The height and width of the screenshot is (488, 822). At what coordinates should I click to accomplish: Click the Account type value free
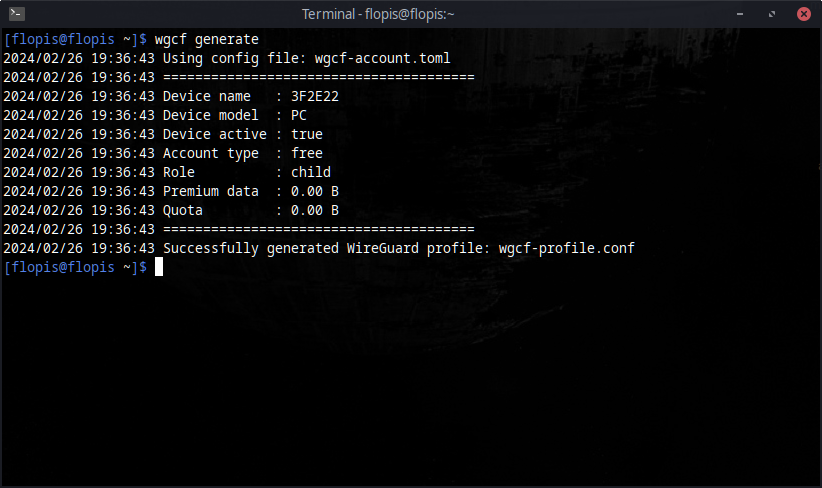pyautogui.click(x=307, y=153)
